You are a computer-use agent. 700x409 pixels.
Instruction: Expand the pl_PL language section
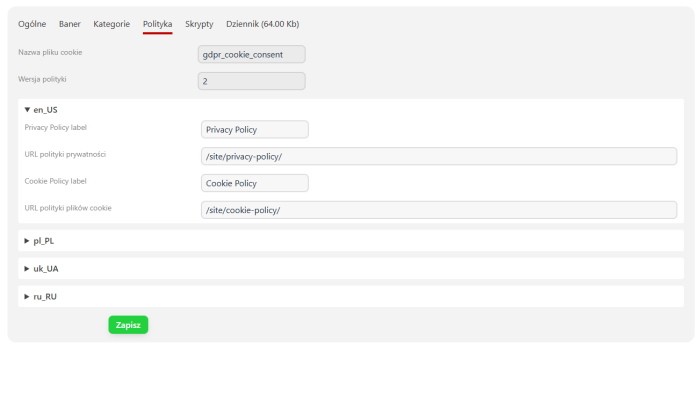(x=40, y=241)
